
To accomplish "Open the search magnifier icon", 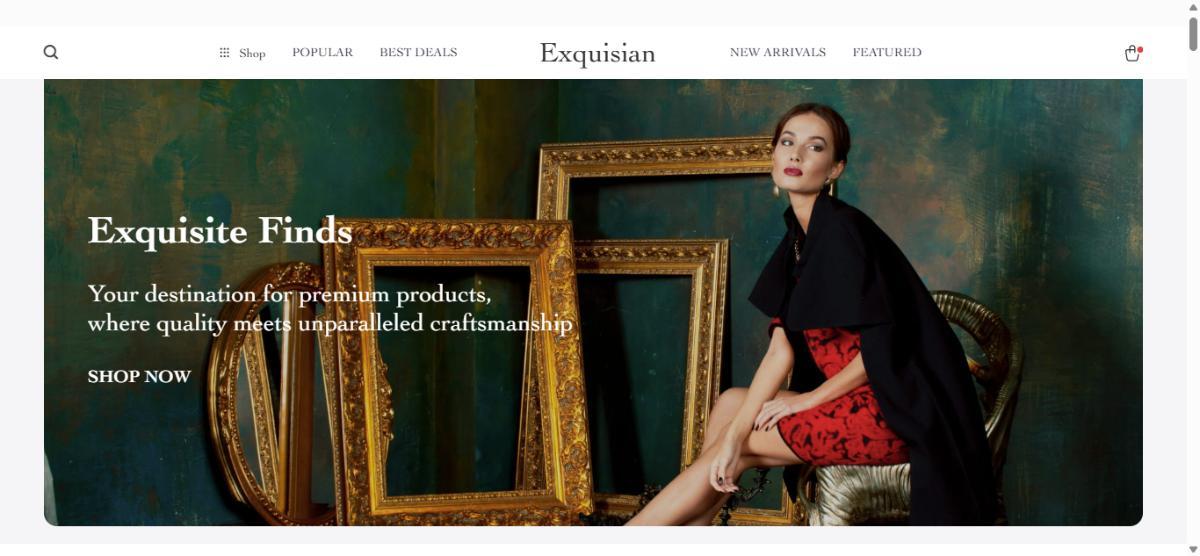I will (51, 52).
